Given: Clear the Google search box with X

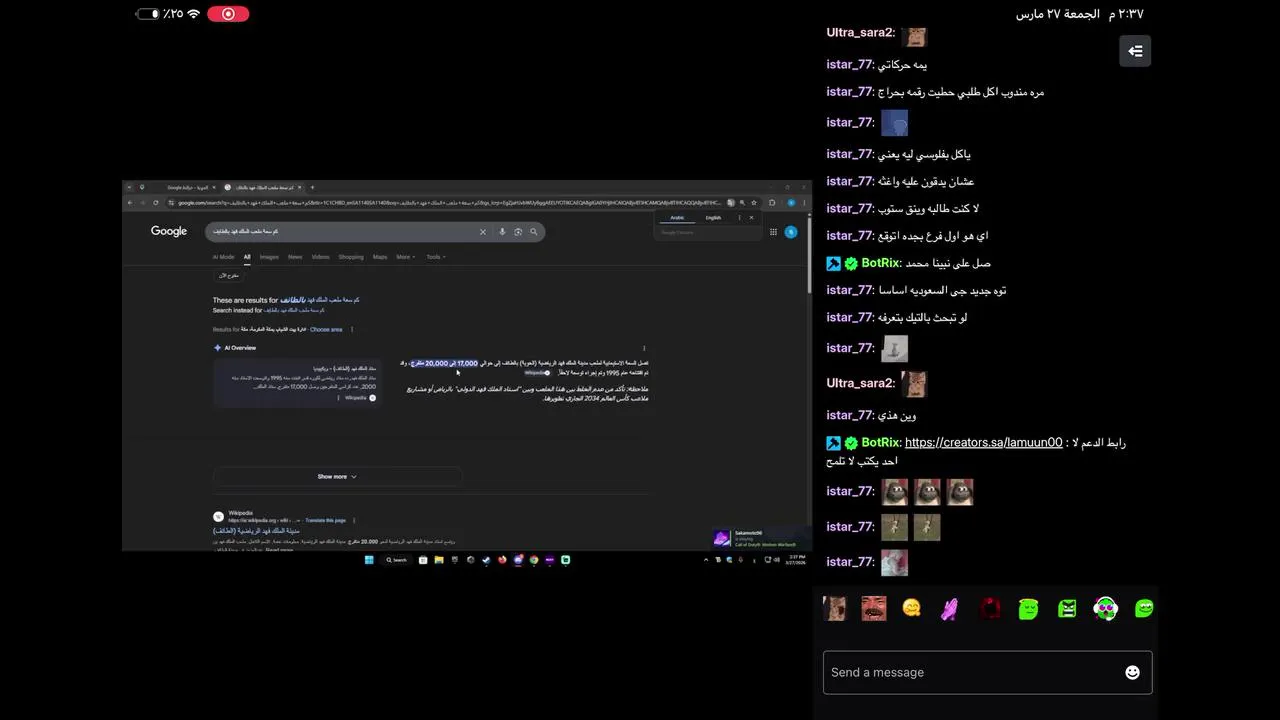Looking at the screenshot, I should 482,232.
